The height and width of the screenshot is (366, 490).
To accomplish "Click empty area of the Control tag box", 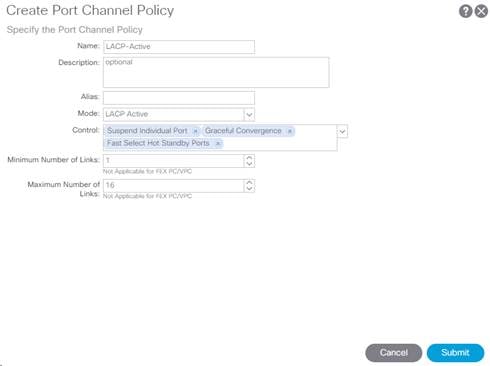I will [280, 144].
